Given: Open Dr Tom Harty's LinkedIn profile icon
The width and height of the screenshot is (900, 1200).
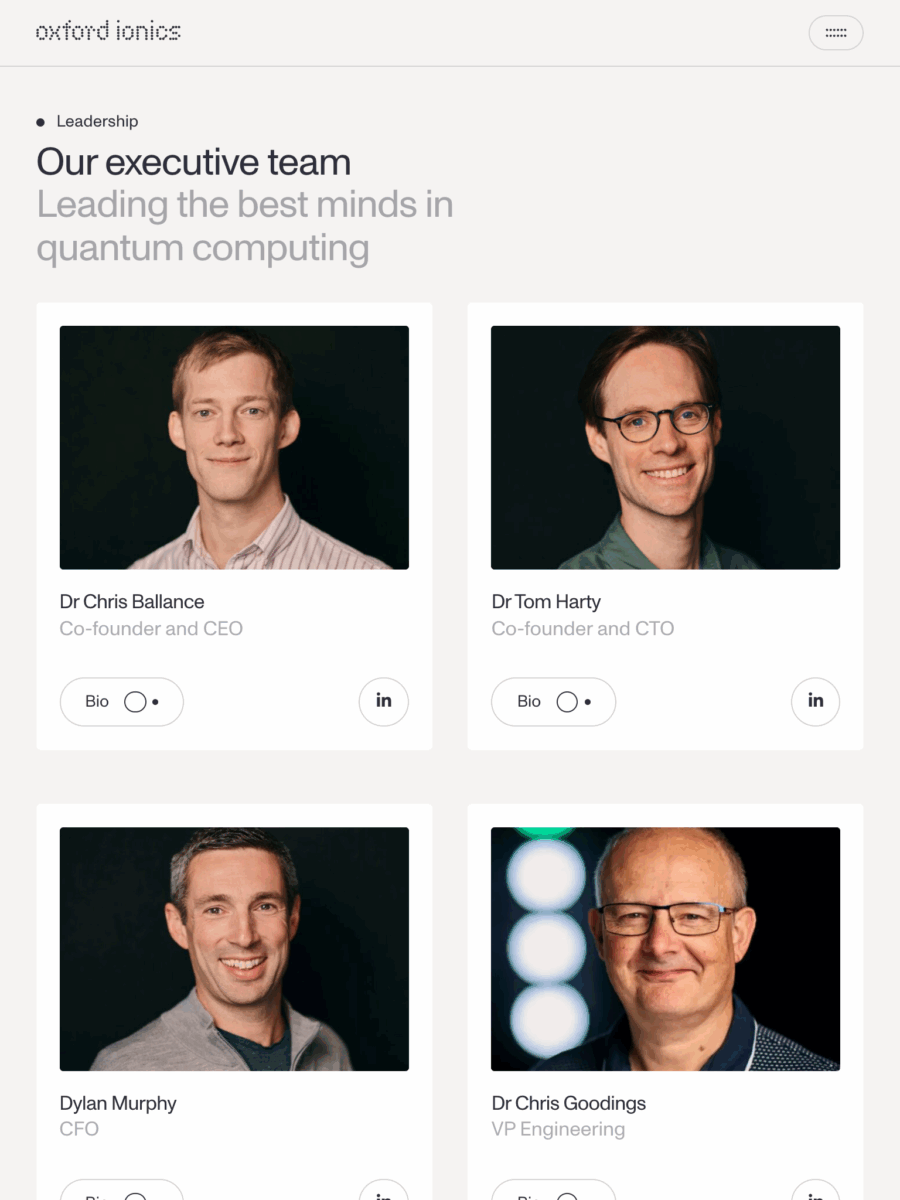Looking at the screenshot, I should 815,701.
